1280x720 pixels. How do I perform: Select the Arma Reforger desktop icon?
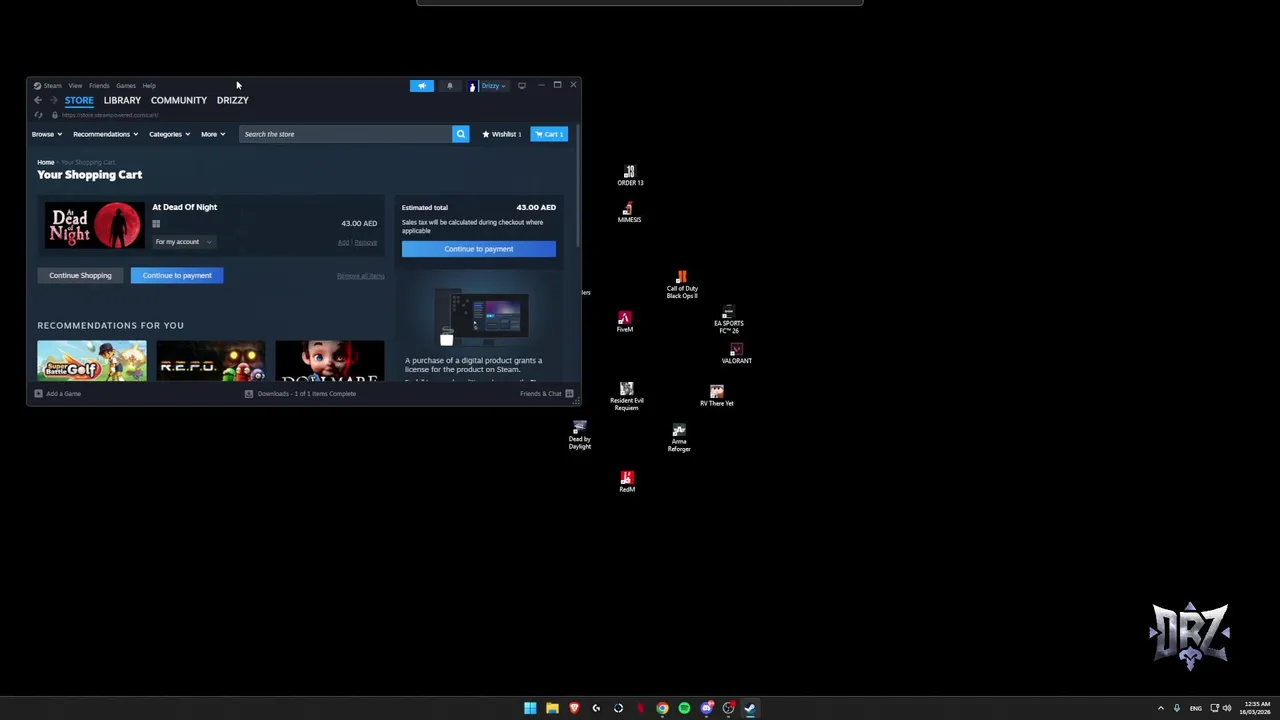679,438
